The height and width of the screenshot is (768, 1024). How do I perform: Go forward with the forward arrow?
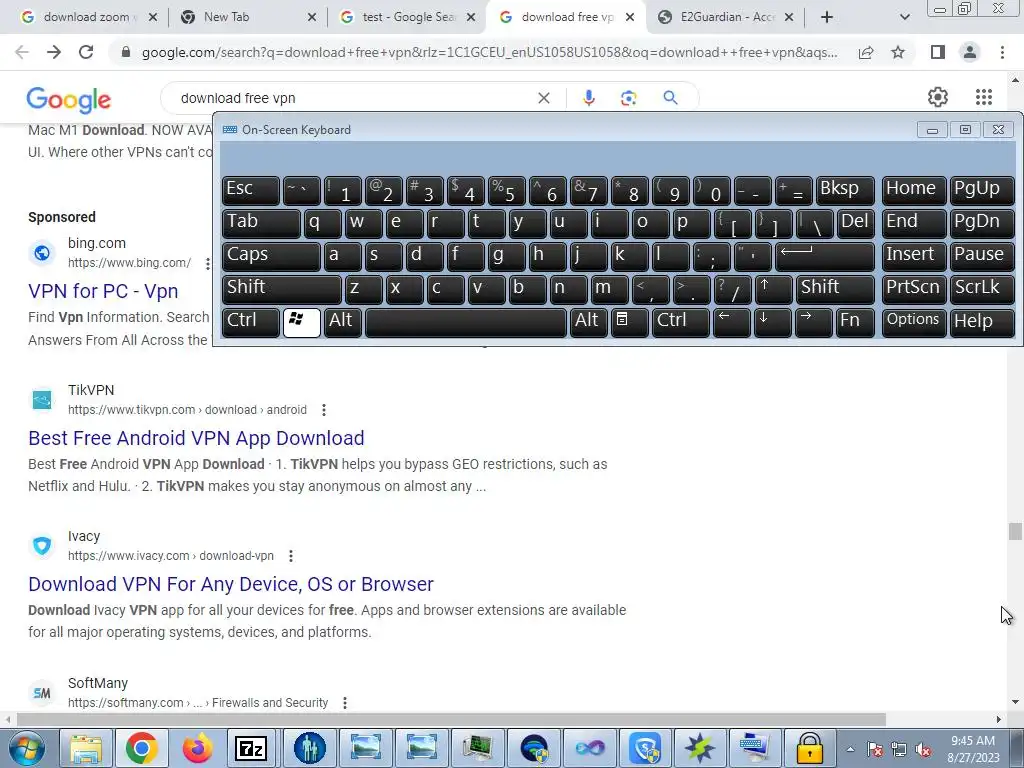click(x=54, y=52)
